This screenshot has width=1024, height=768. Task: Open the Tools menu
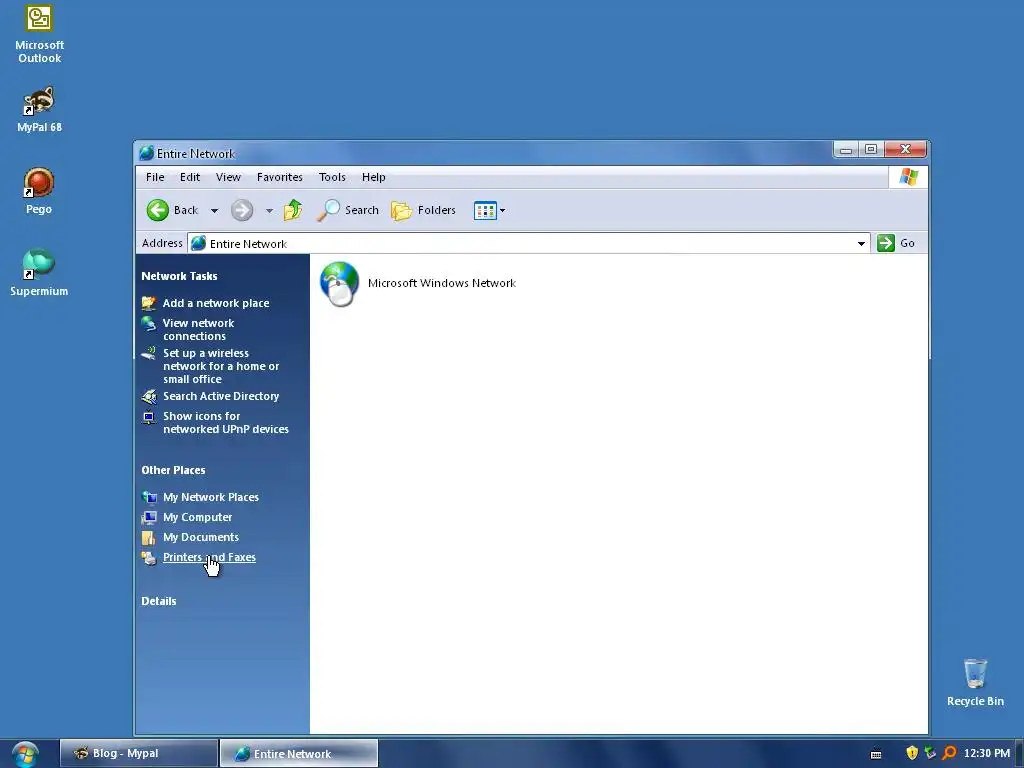pyautogui.click(x=332, y=177)
